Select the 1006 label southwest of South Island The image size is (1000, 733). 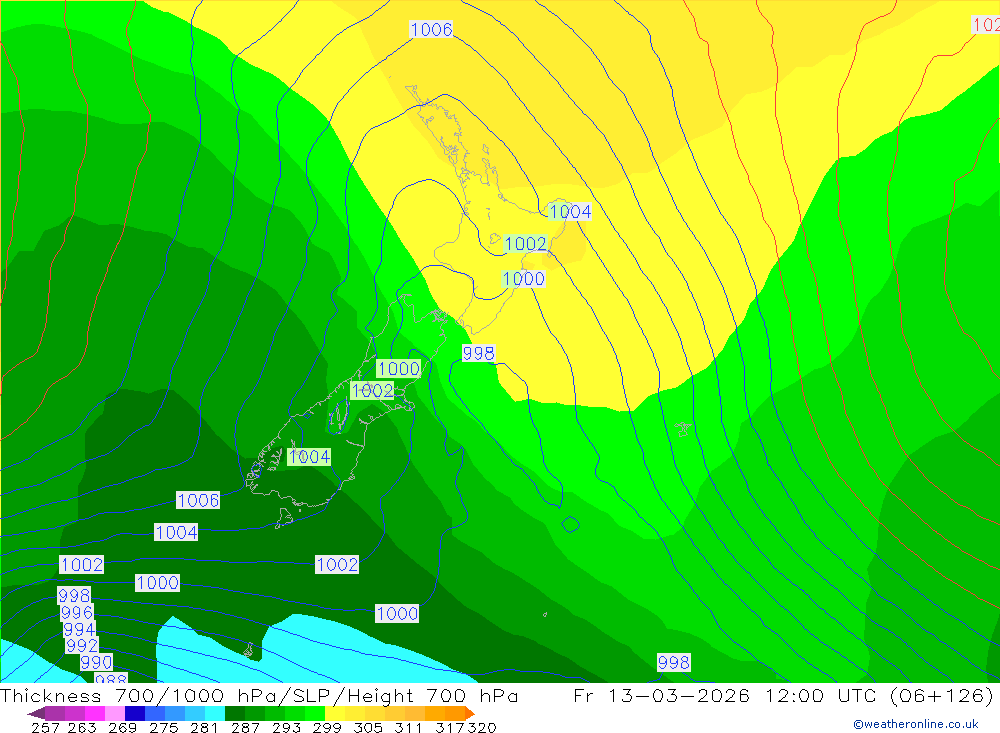pos(198,500)
